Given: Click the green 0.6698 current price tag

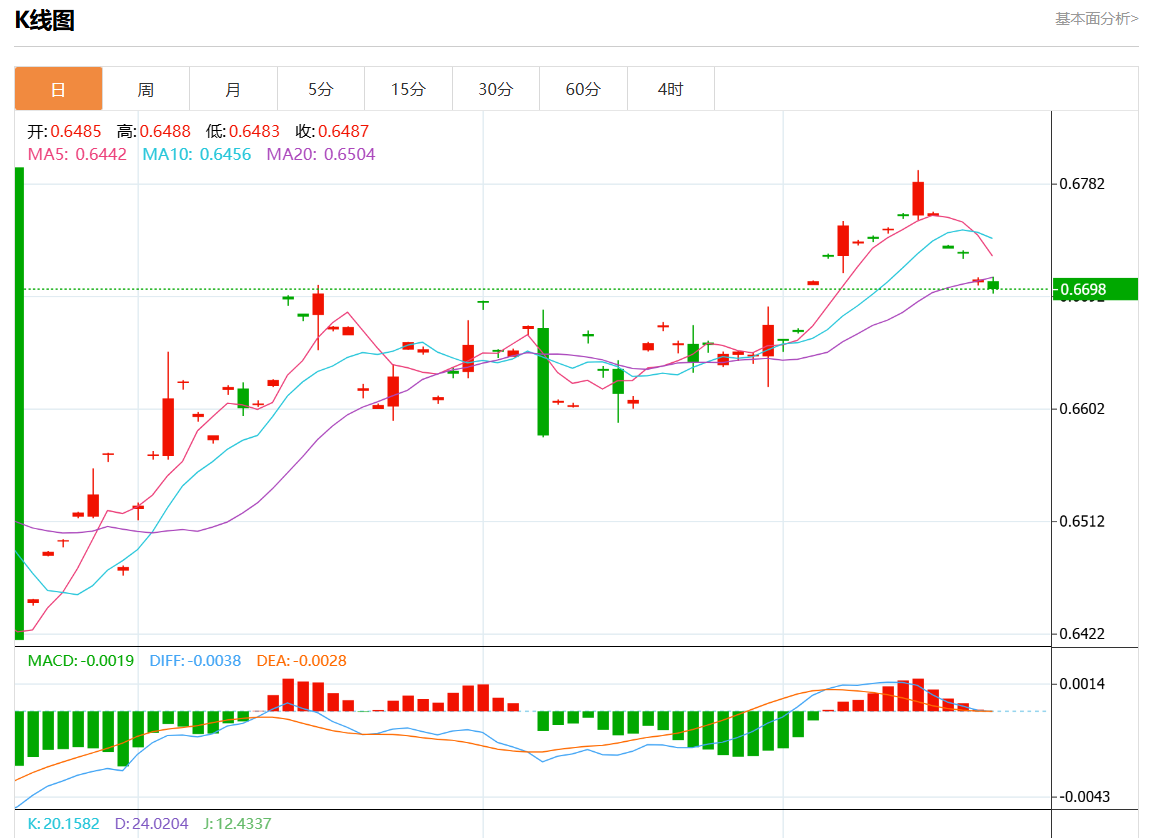Looking at the screenshot, I should point(1096,289).
